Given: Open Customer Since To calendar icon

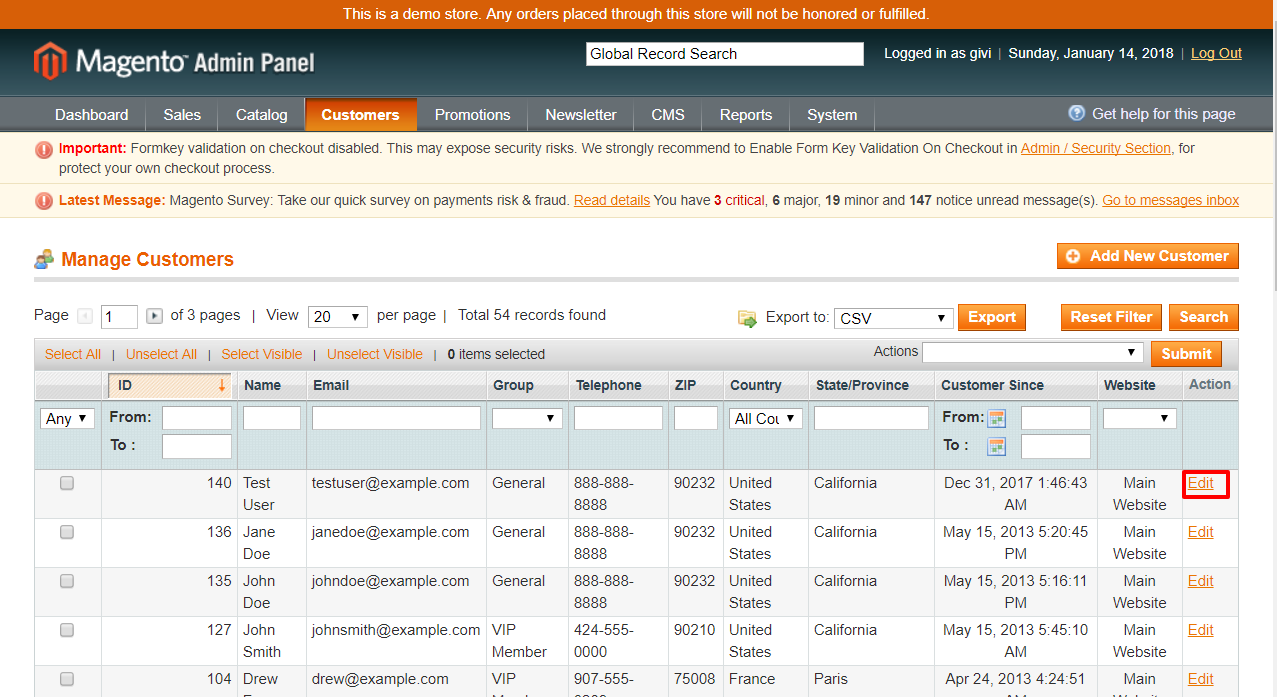Looking at the screenshot, I should tap(996, 446).
